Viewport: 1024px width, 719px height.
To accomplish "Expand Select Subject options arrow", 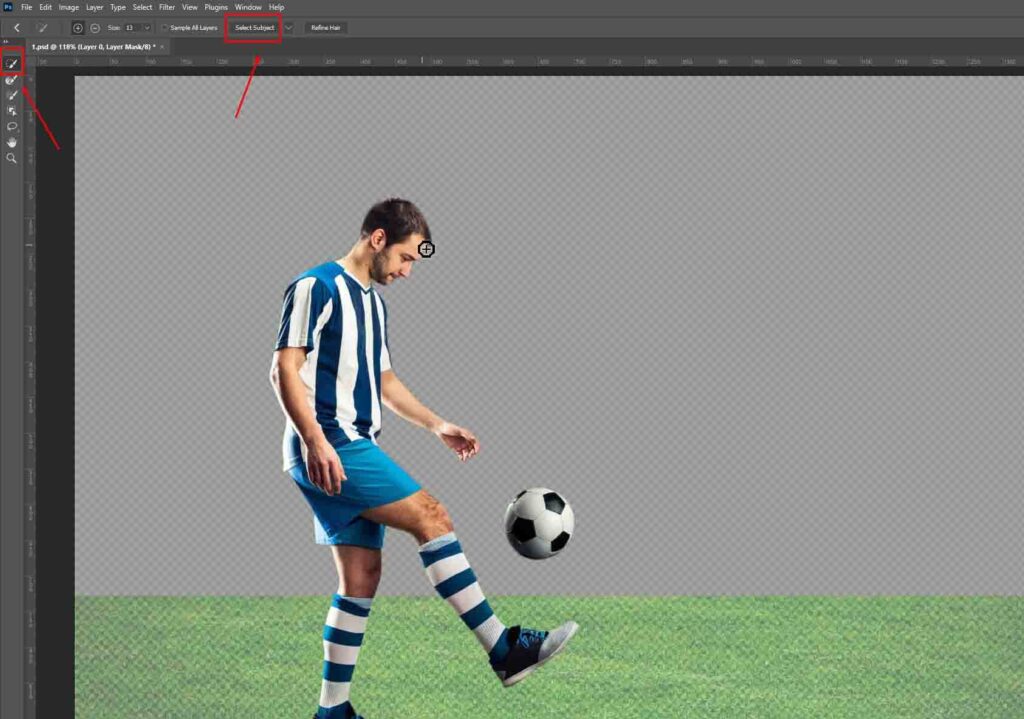I will [x=289, y=28].
